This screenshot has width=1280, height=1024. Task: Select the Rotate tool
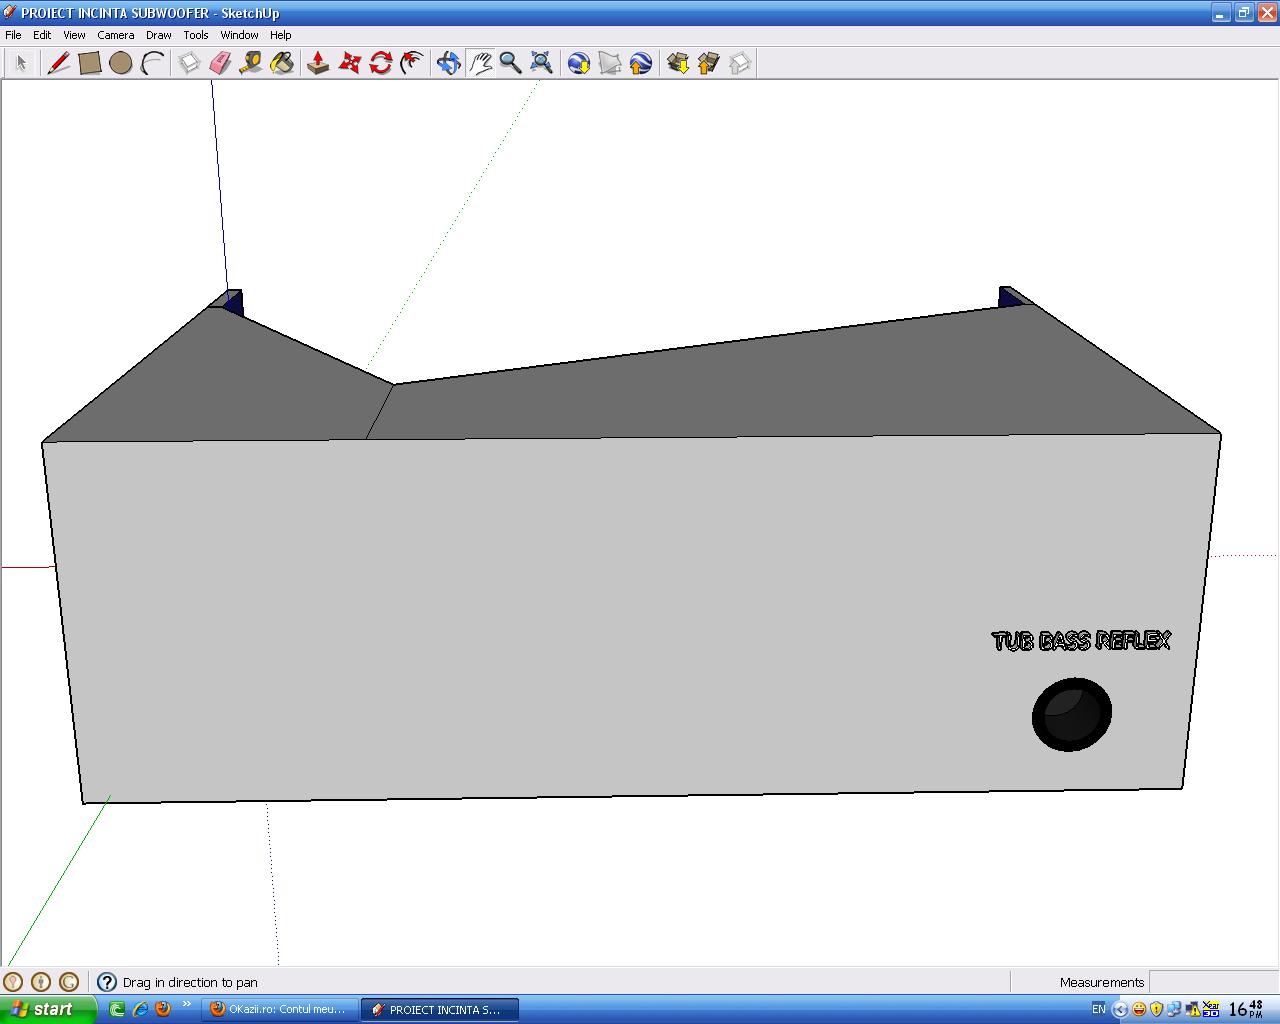[x=380, y=63]
